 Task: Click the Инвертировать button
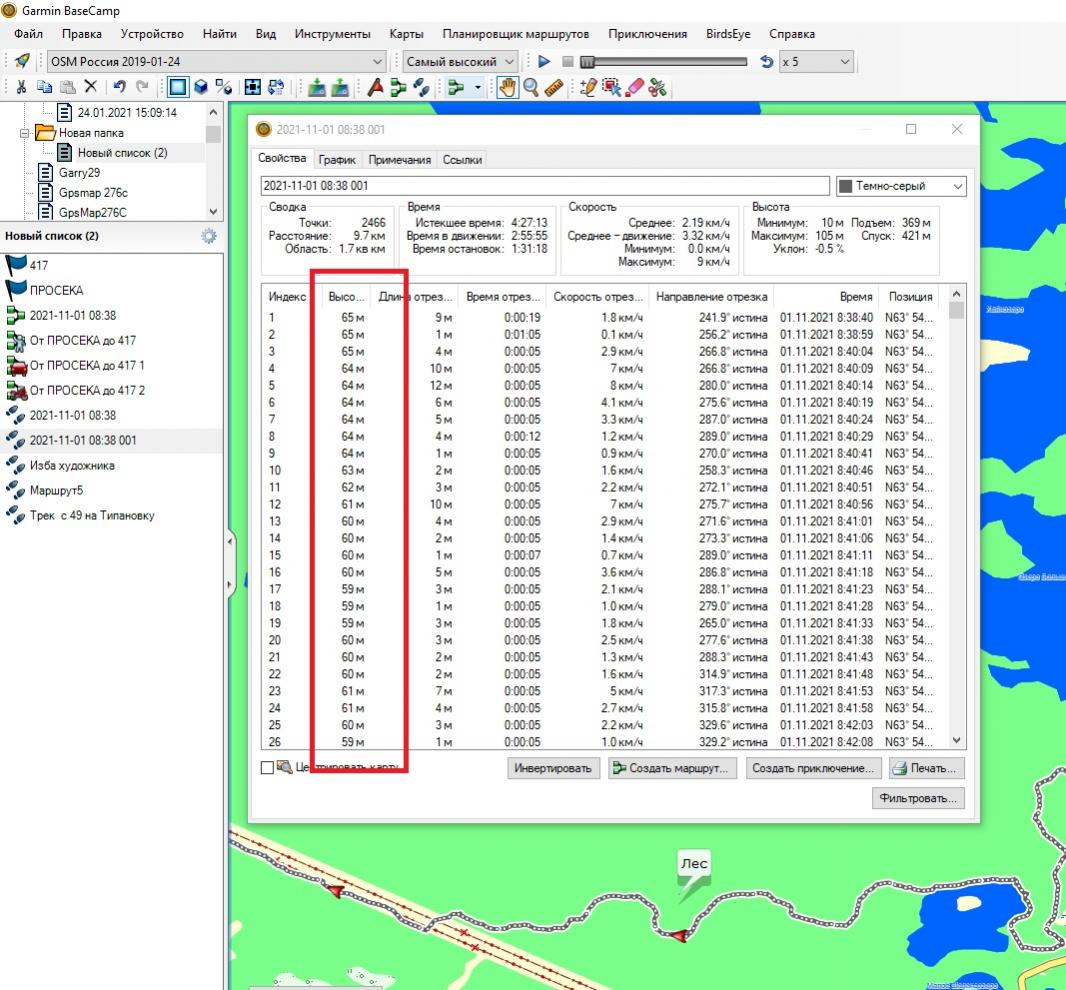coord(554,768)
